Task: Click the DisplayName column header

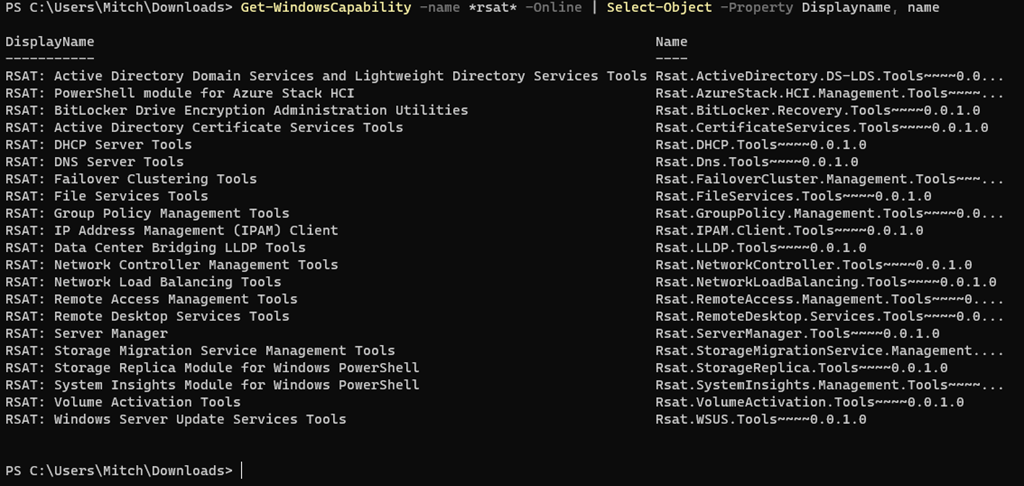Action: pyautogui.click(x=50, y=42)
